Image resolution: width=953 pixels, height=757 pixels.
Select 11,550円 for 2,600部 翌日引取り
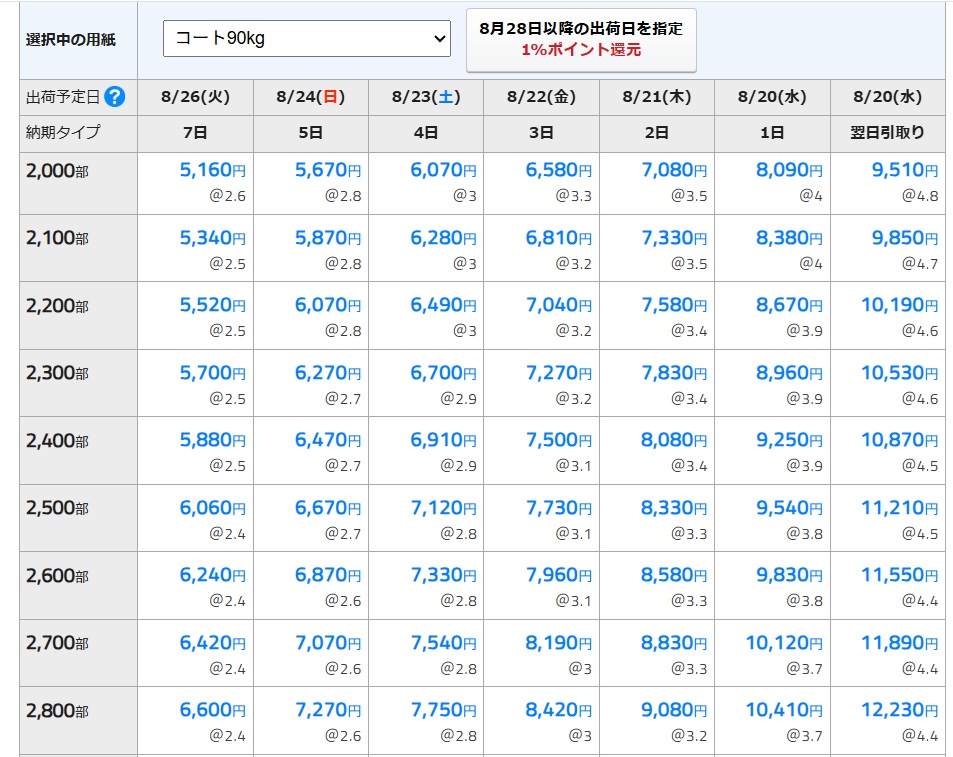899,575
